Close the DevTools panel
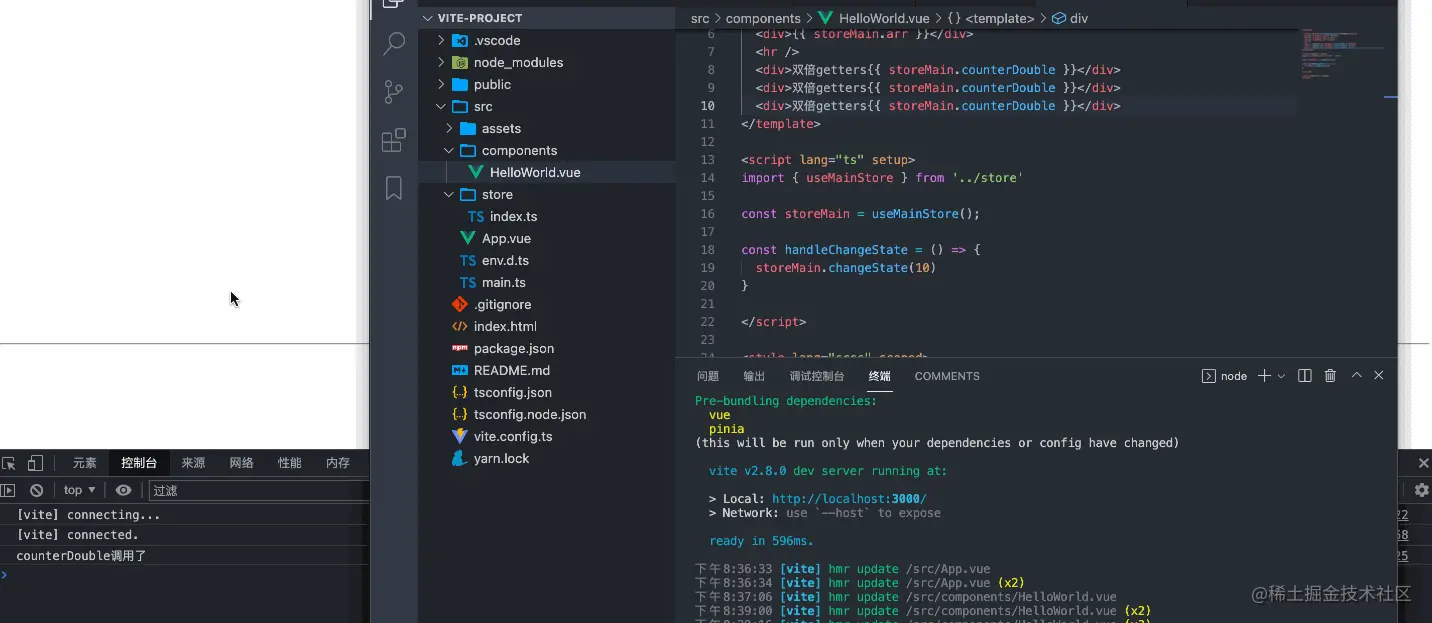Image resolution: width=1432 pixels, height=623 pixels. pos(1424,463)
